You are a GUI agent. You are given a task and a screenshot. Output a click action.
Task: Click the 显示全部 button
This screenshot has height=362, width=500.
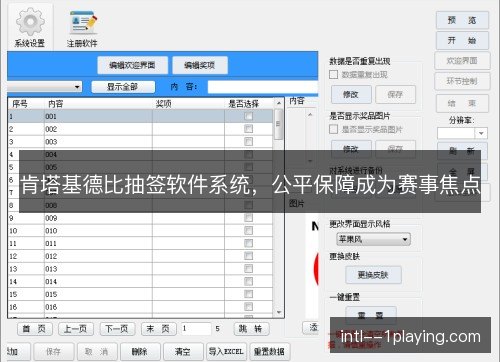(x=123, y=87)
